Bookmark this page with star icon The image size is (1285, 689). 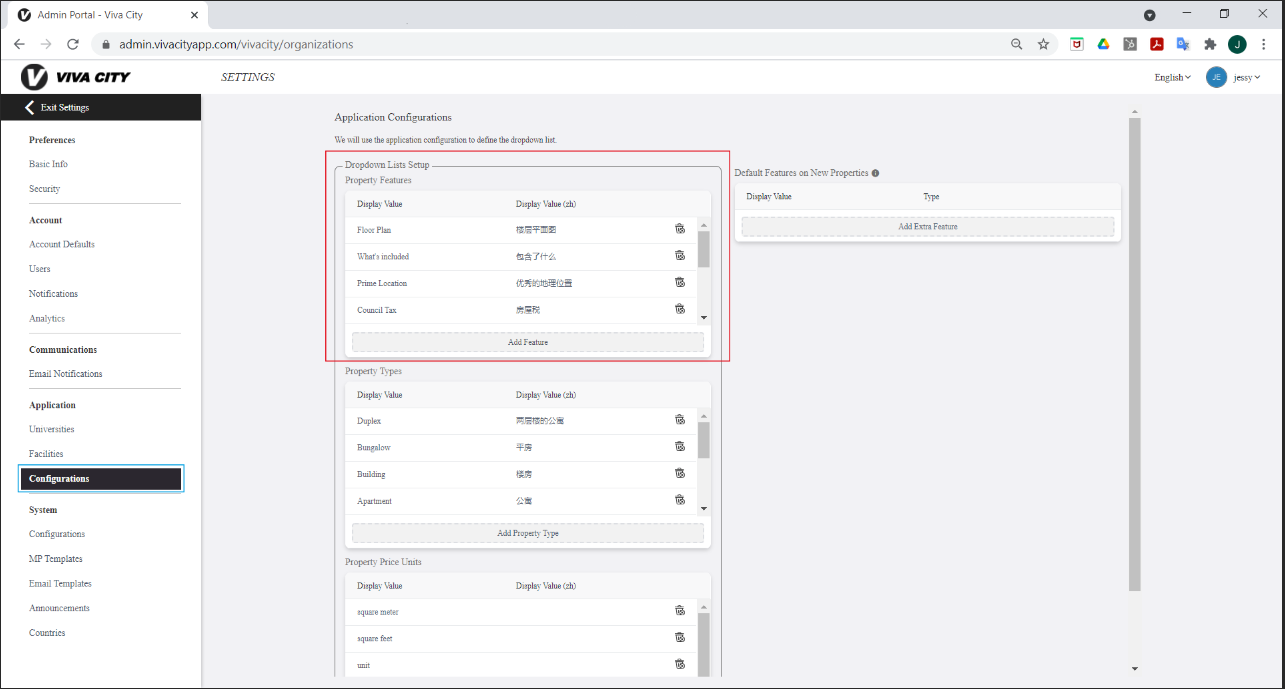pyautogui.click(x=1043, y=44)
